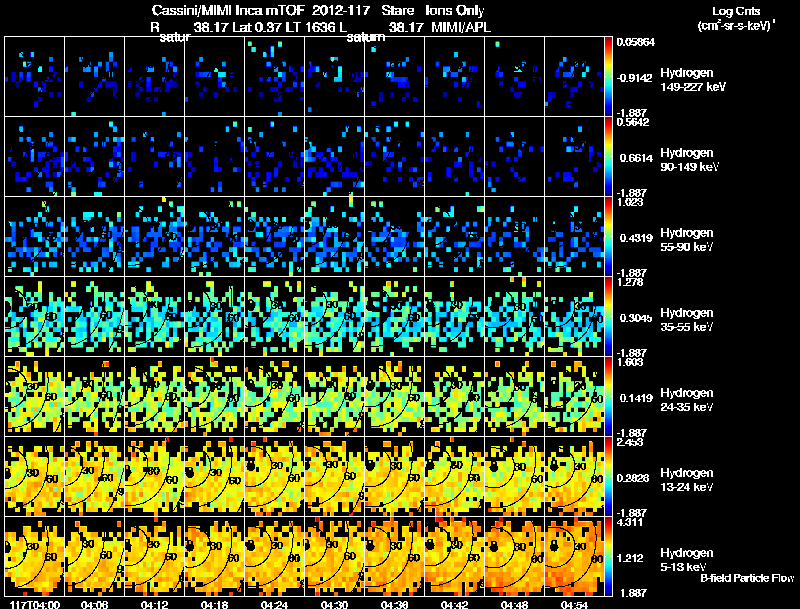Click the color bar for Hydrogen 5-13 keV
Screen dimensions: 800x609
(x=609, y=556)
